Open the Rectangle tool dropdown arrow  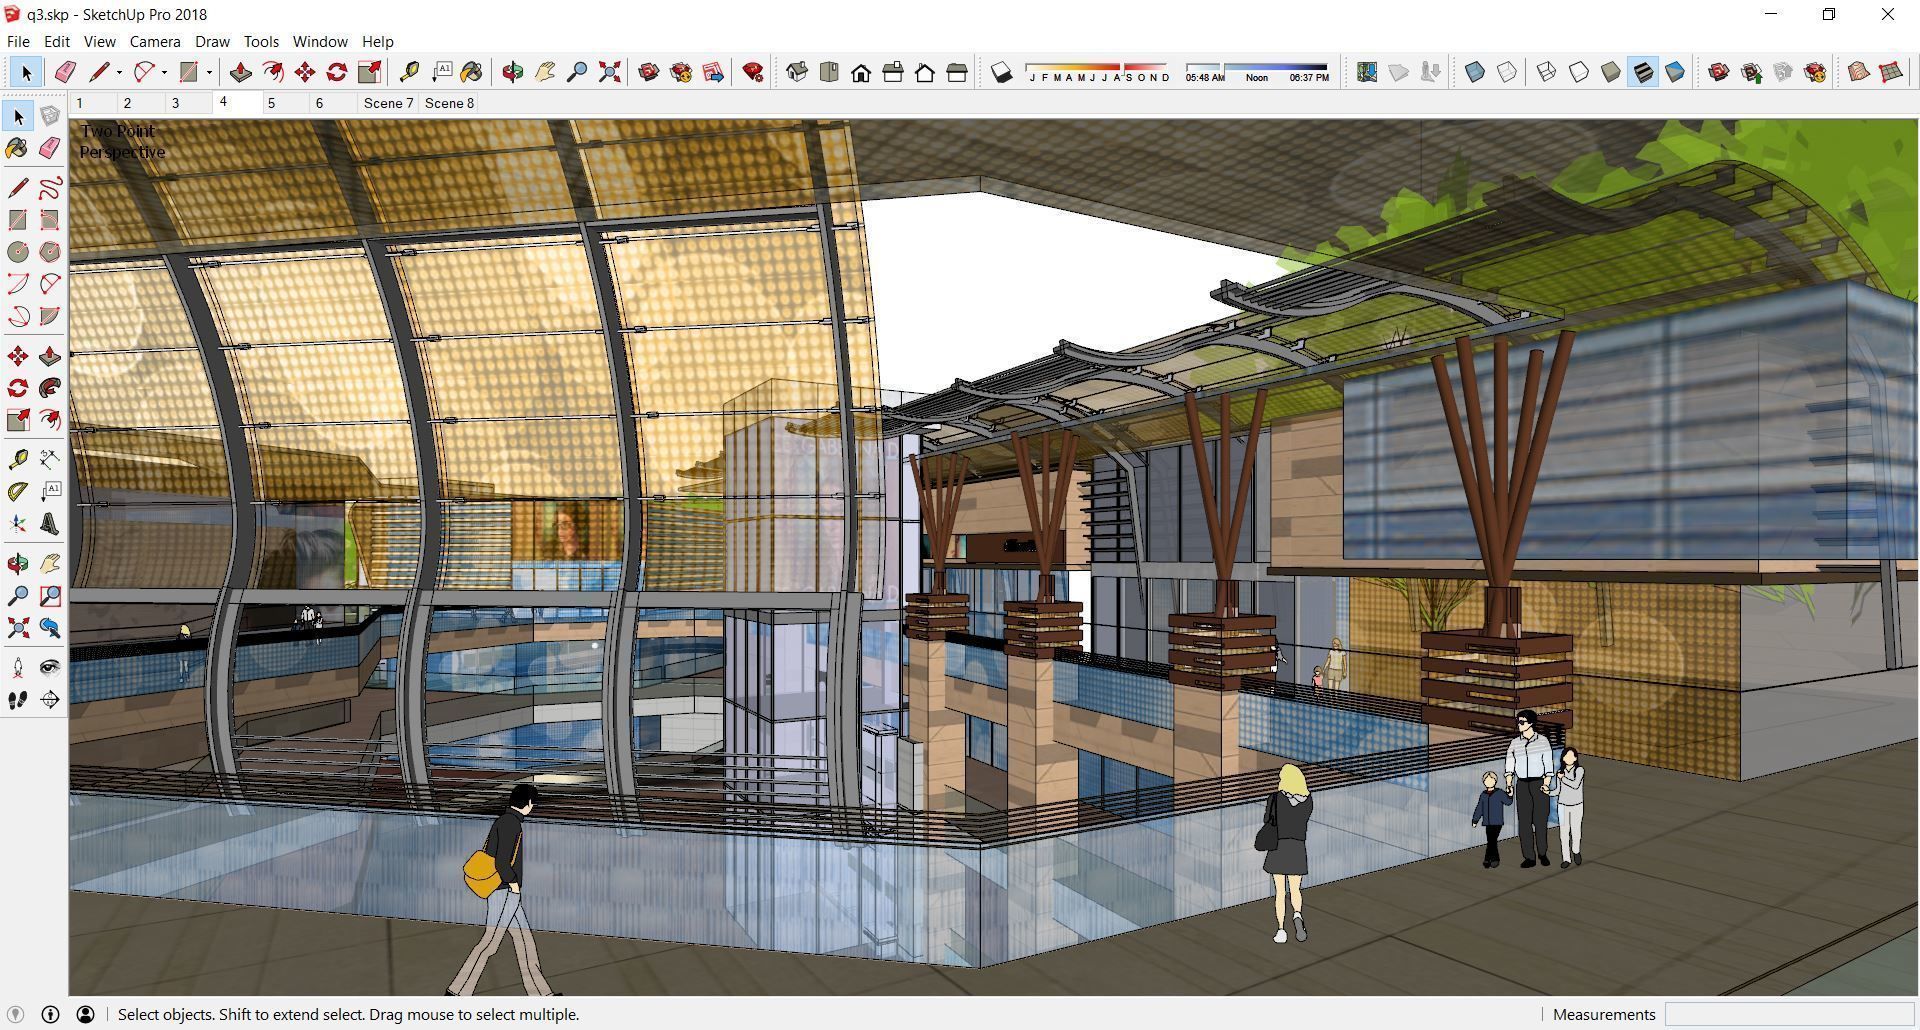[208, 71]
